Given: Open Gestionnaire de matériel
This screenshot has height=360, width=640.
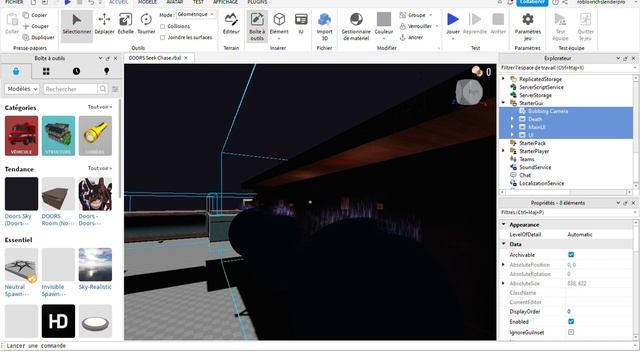Looking at the screenshot, I should click(x=356, y=26).
